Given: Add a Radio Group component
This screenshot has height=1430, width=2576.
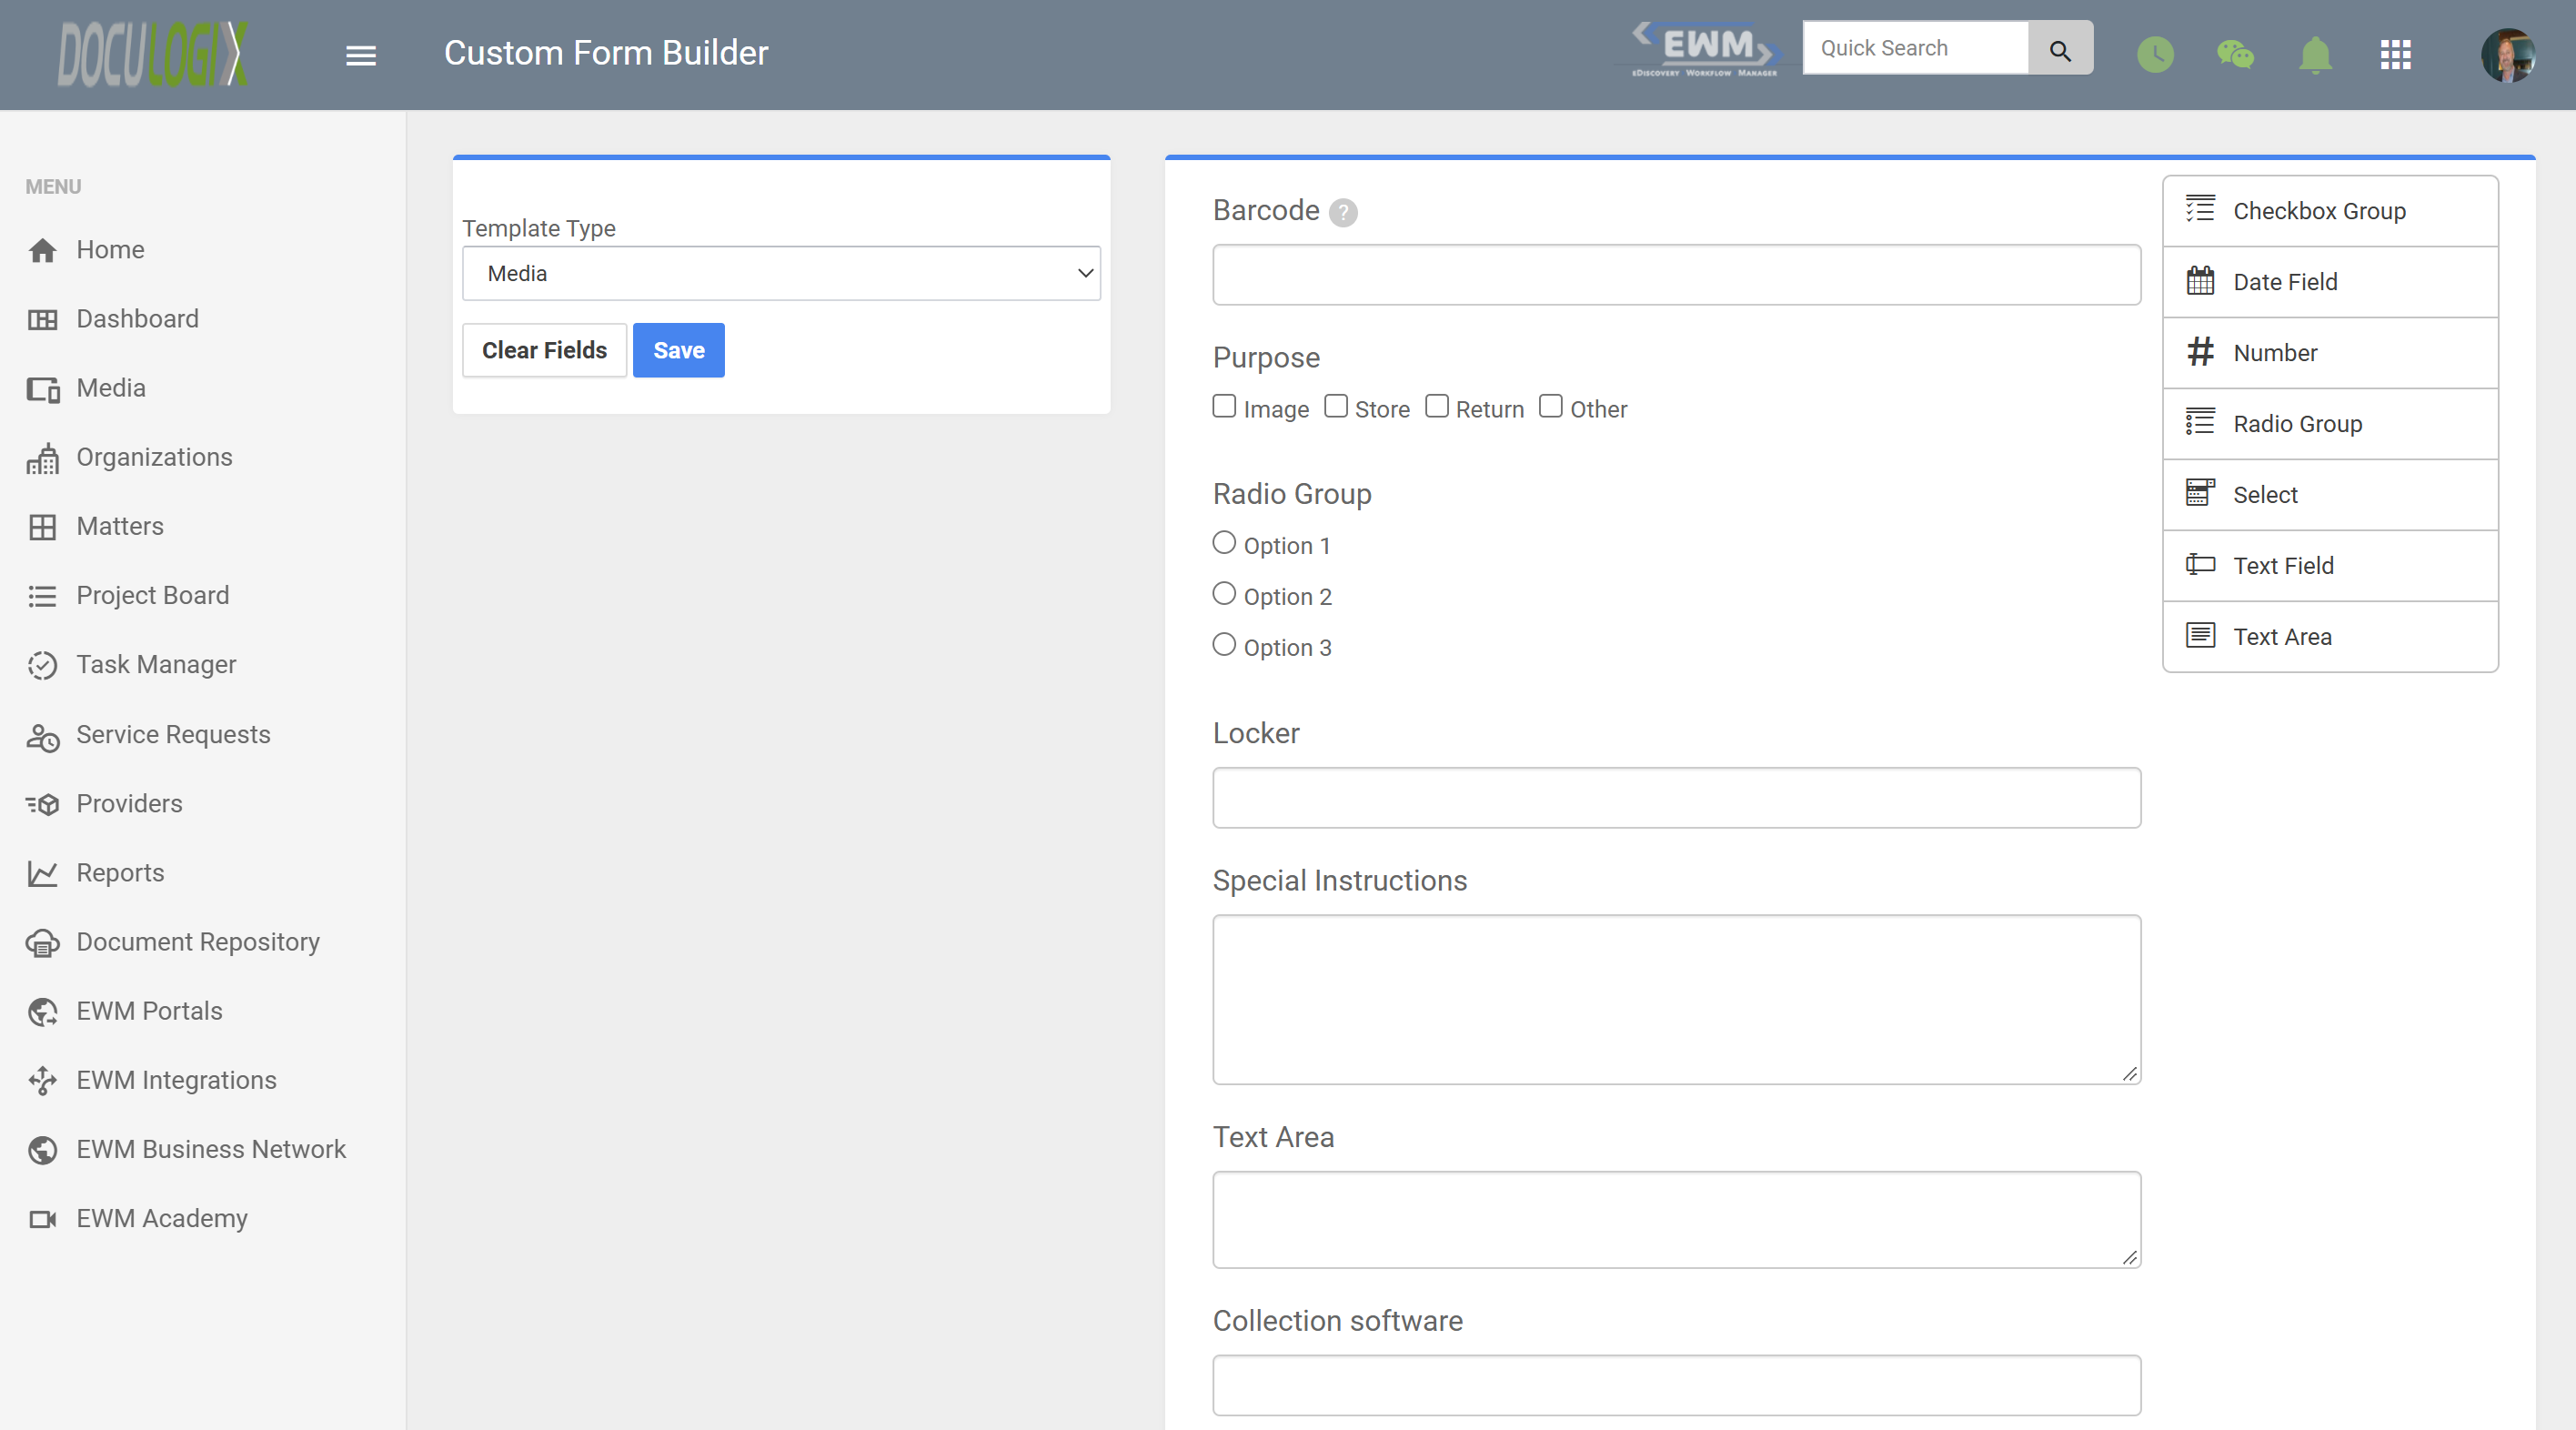Looking at the screenshot, I should (2330, 424).
